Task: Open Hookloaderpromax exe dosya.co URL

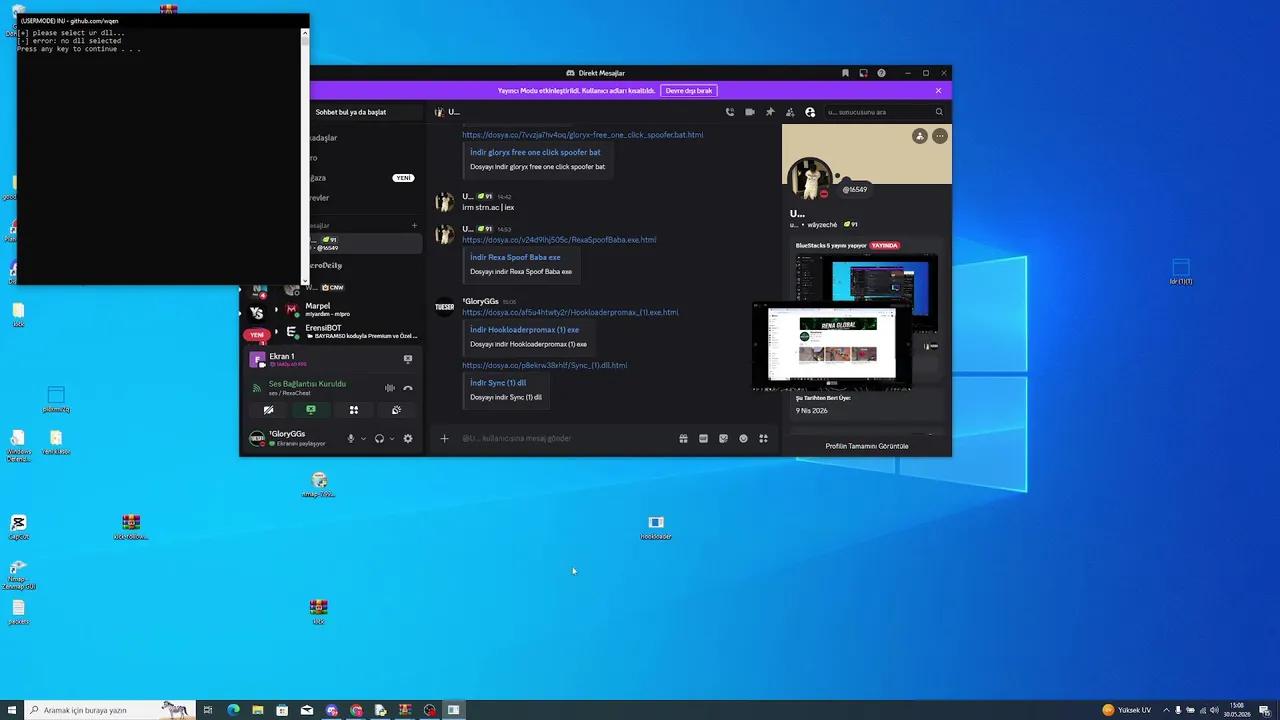Action: click(x=570, y=312)
